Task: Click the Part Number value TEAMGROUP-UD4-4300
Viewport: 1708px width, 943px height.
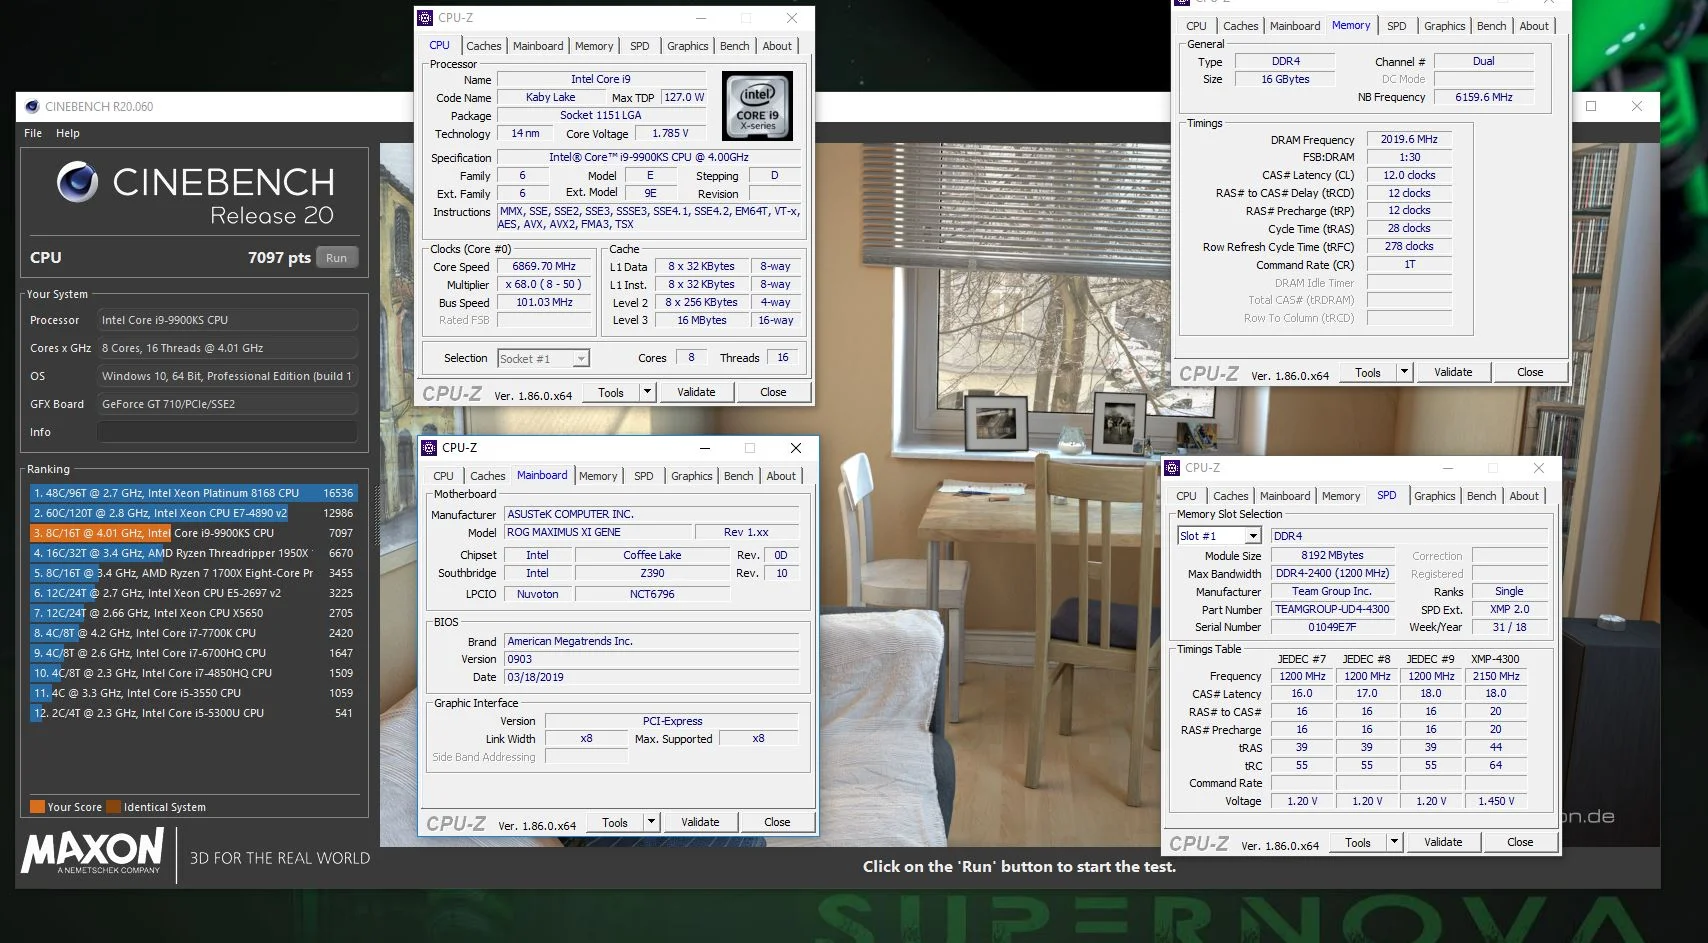Action: pyautogui.click(x=1332, y=609)
